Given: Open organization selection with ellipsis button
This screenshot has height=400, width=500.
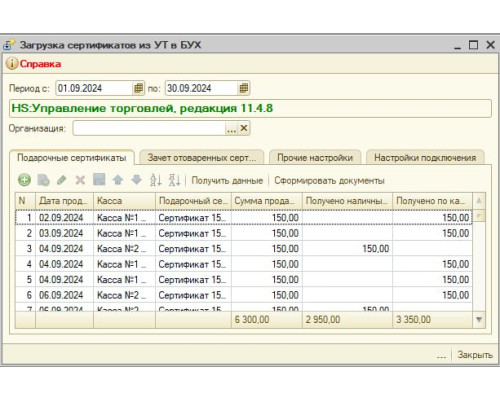Looking at the screenshot, I should click(231, 128).
